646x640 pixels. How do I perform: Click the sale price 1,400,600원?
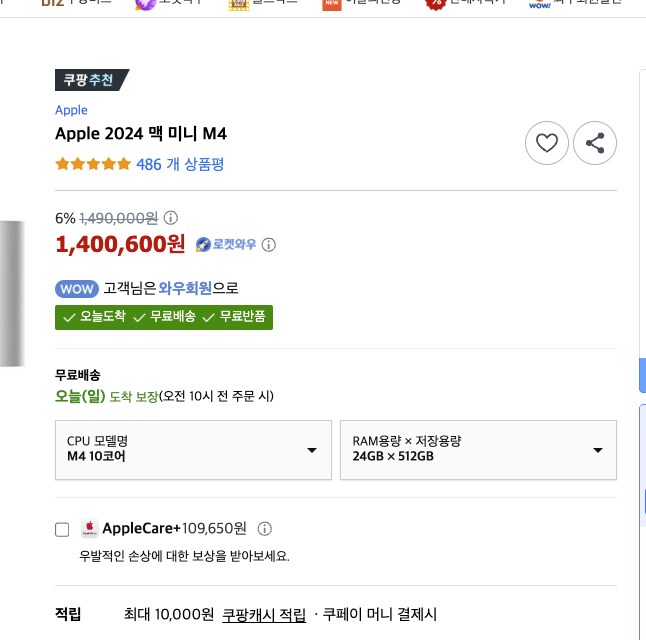click(x=120, y=244)
